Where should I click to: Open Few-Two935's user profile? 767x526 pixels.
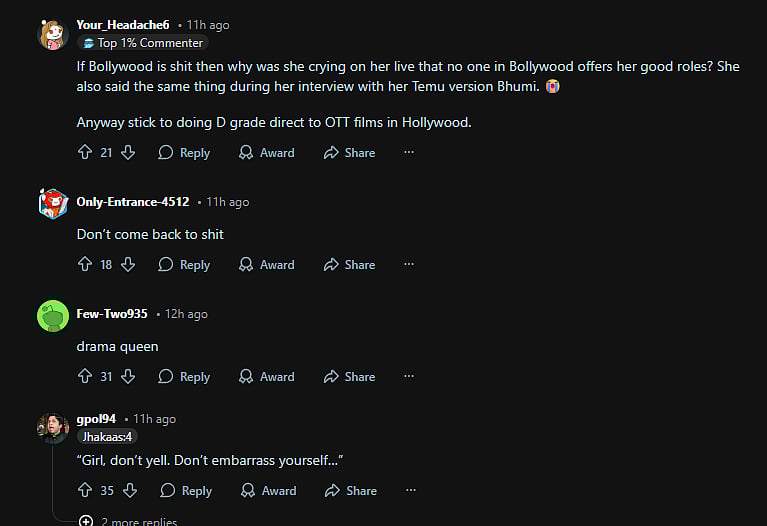pyautogui.click(x=112, y=314)
